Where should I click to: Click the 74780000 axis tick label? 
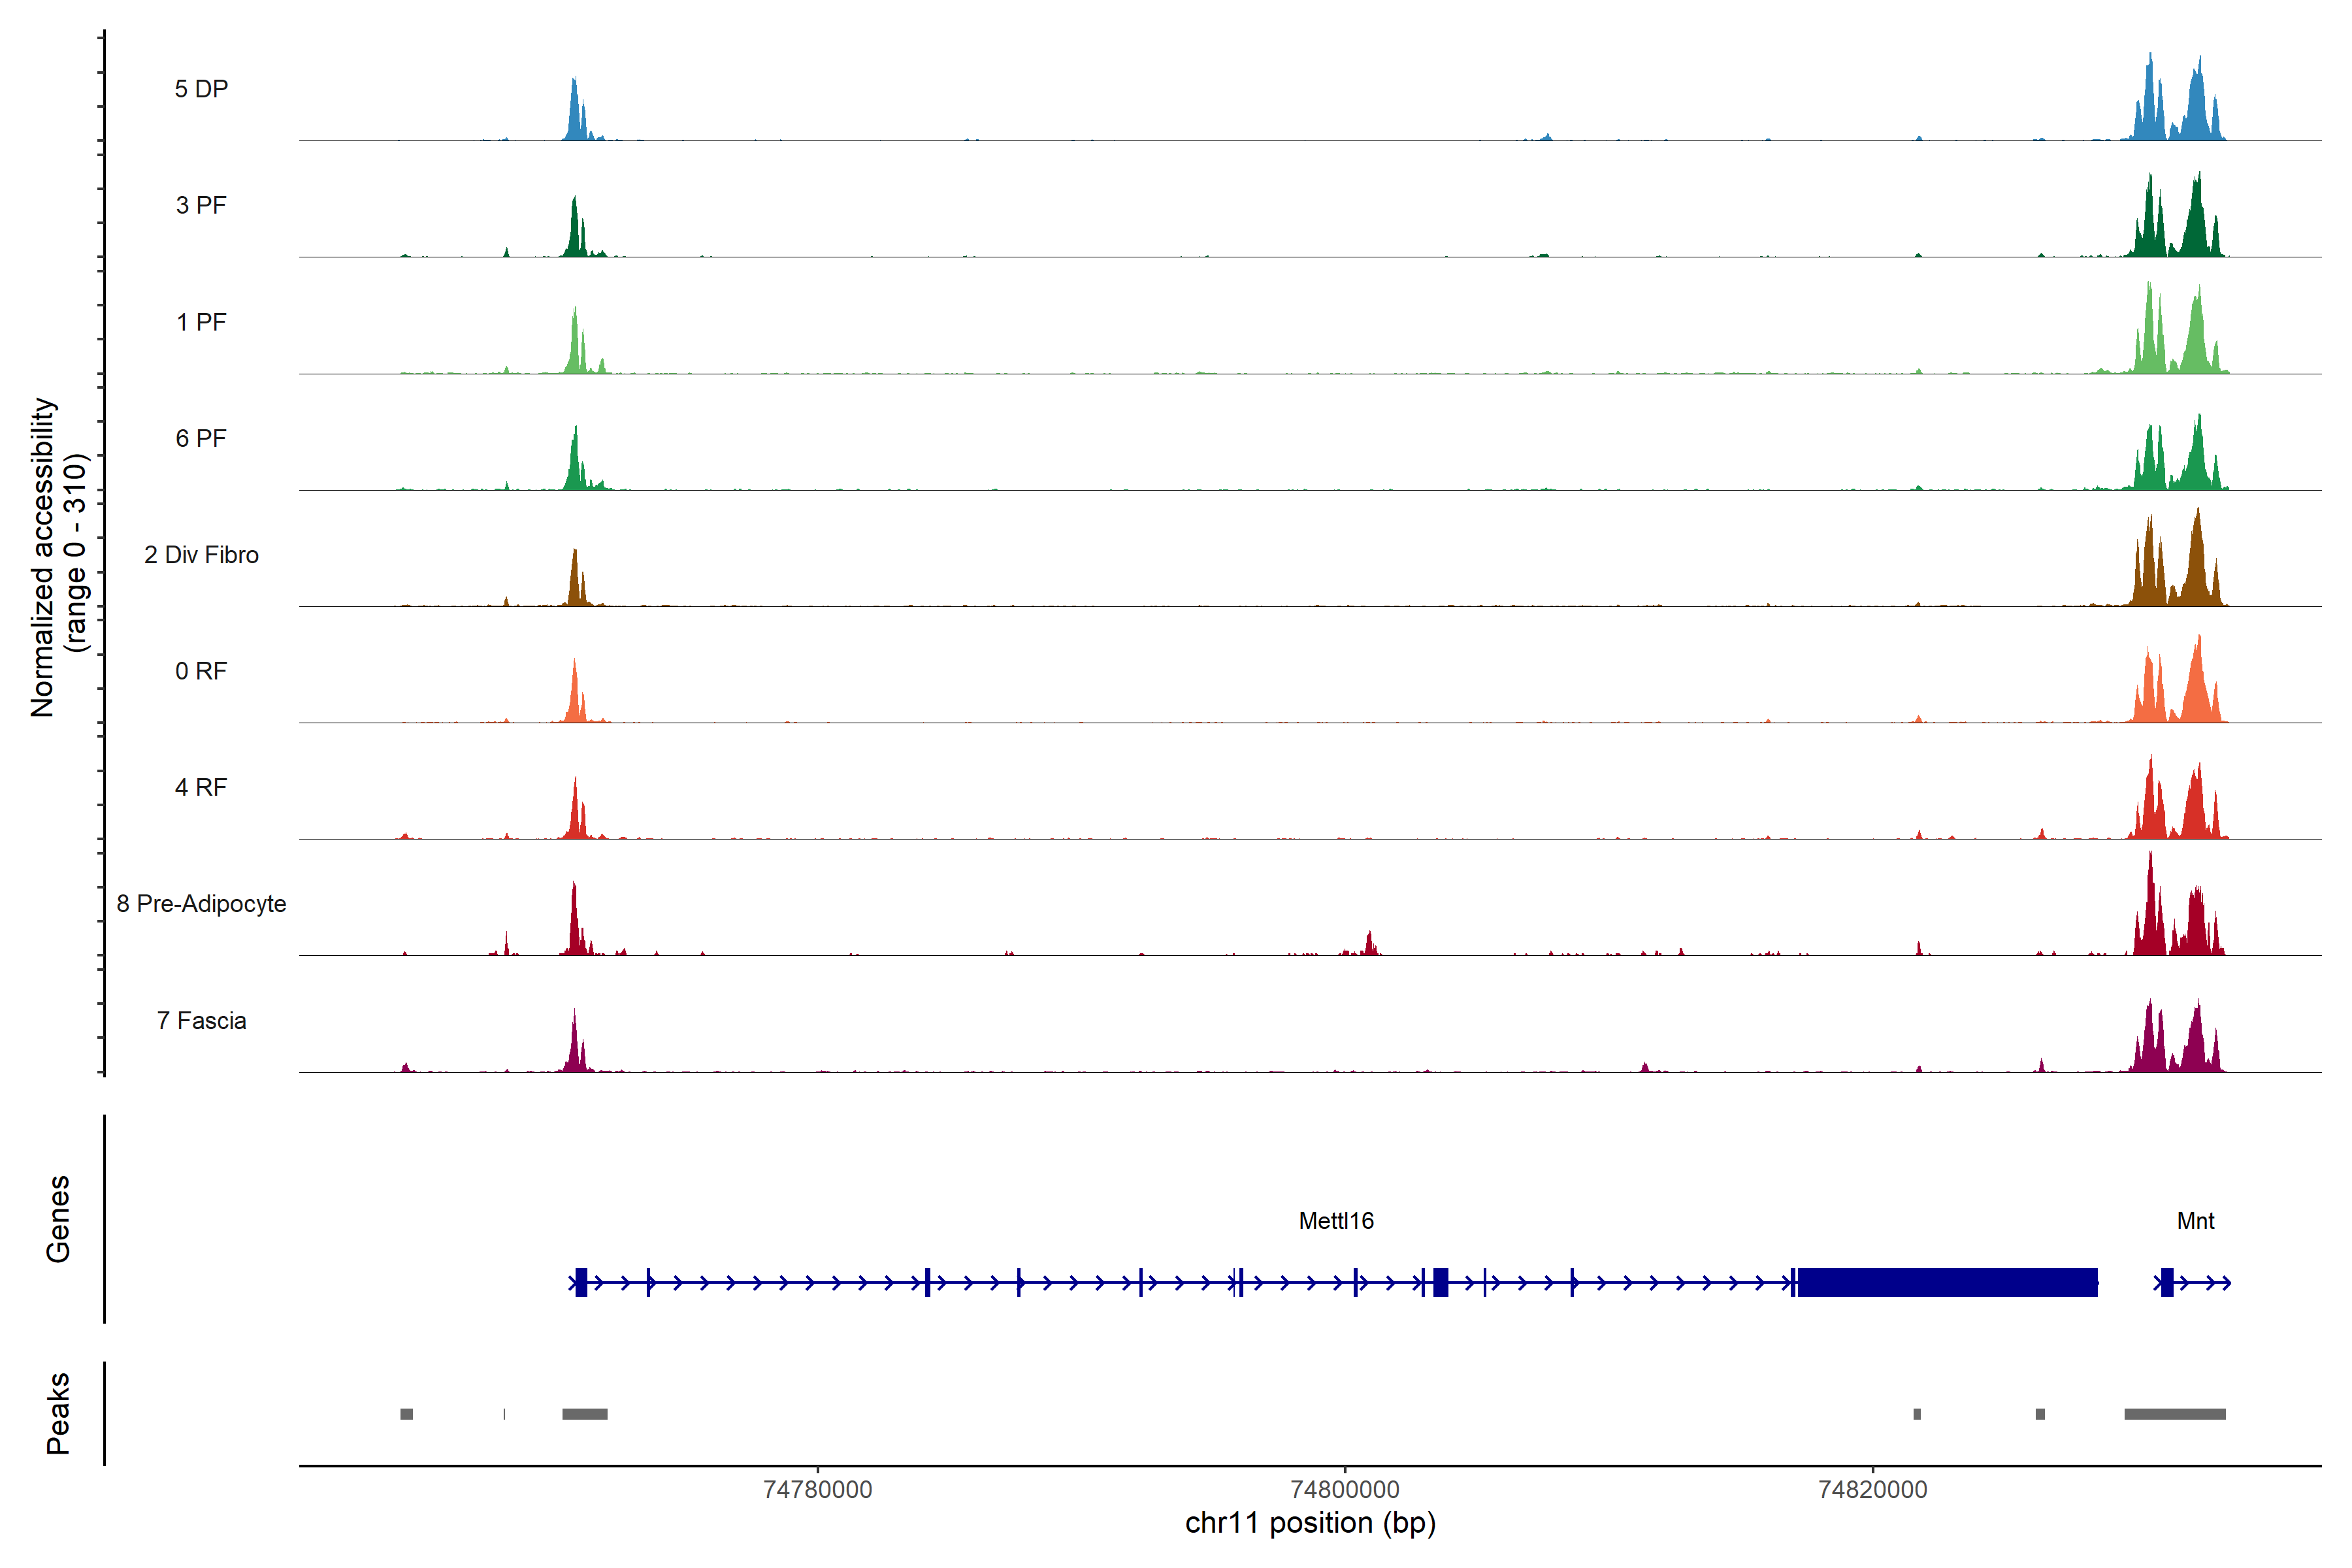[817, 1490]
